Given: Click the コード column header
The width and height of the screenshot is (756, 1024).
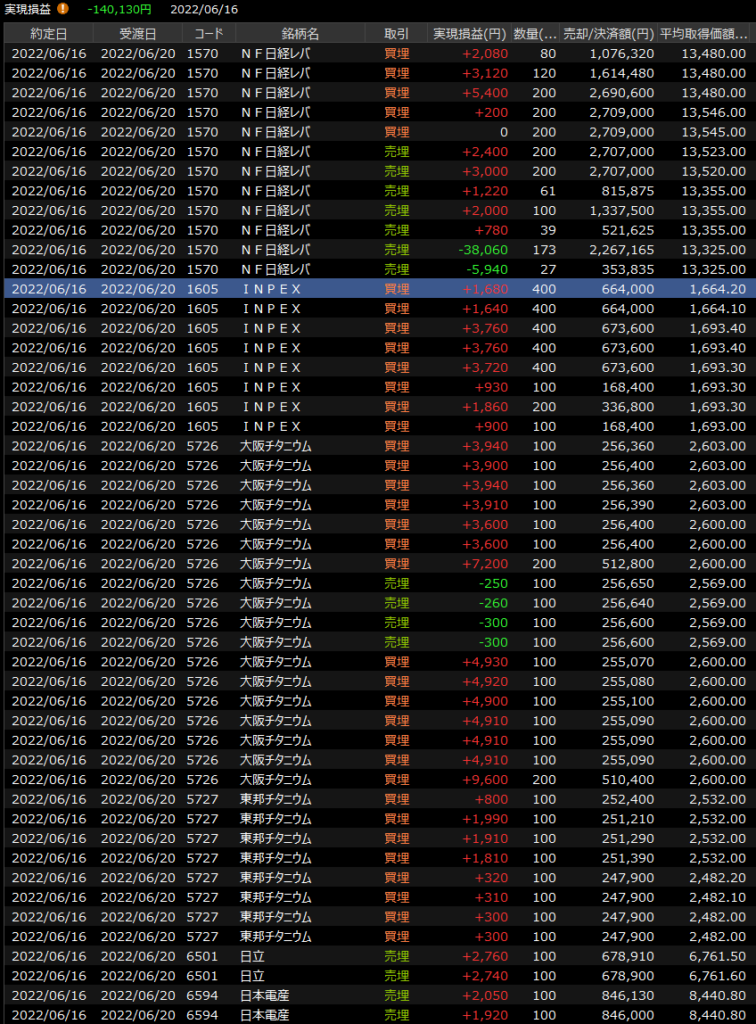Looking at the screenshot, I should point(208,34).
